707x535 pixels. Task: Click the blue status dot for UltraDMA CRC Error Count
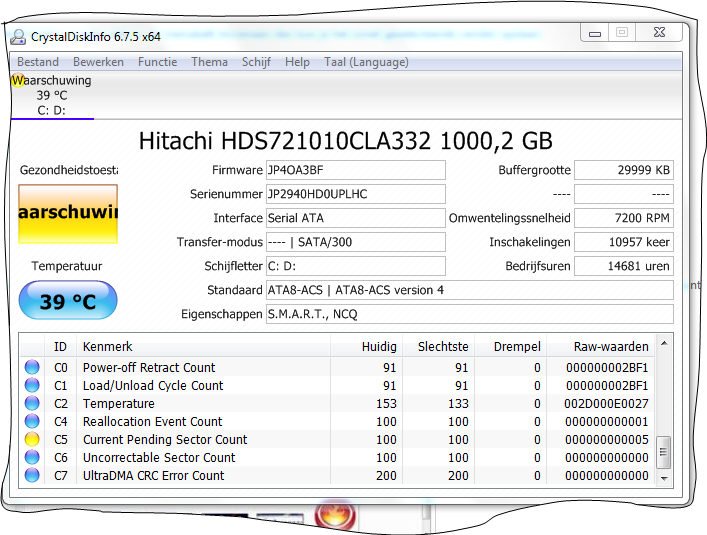coord(32,475)
